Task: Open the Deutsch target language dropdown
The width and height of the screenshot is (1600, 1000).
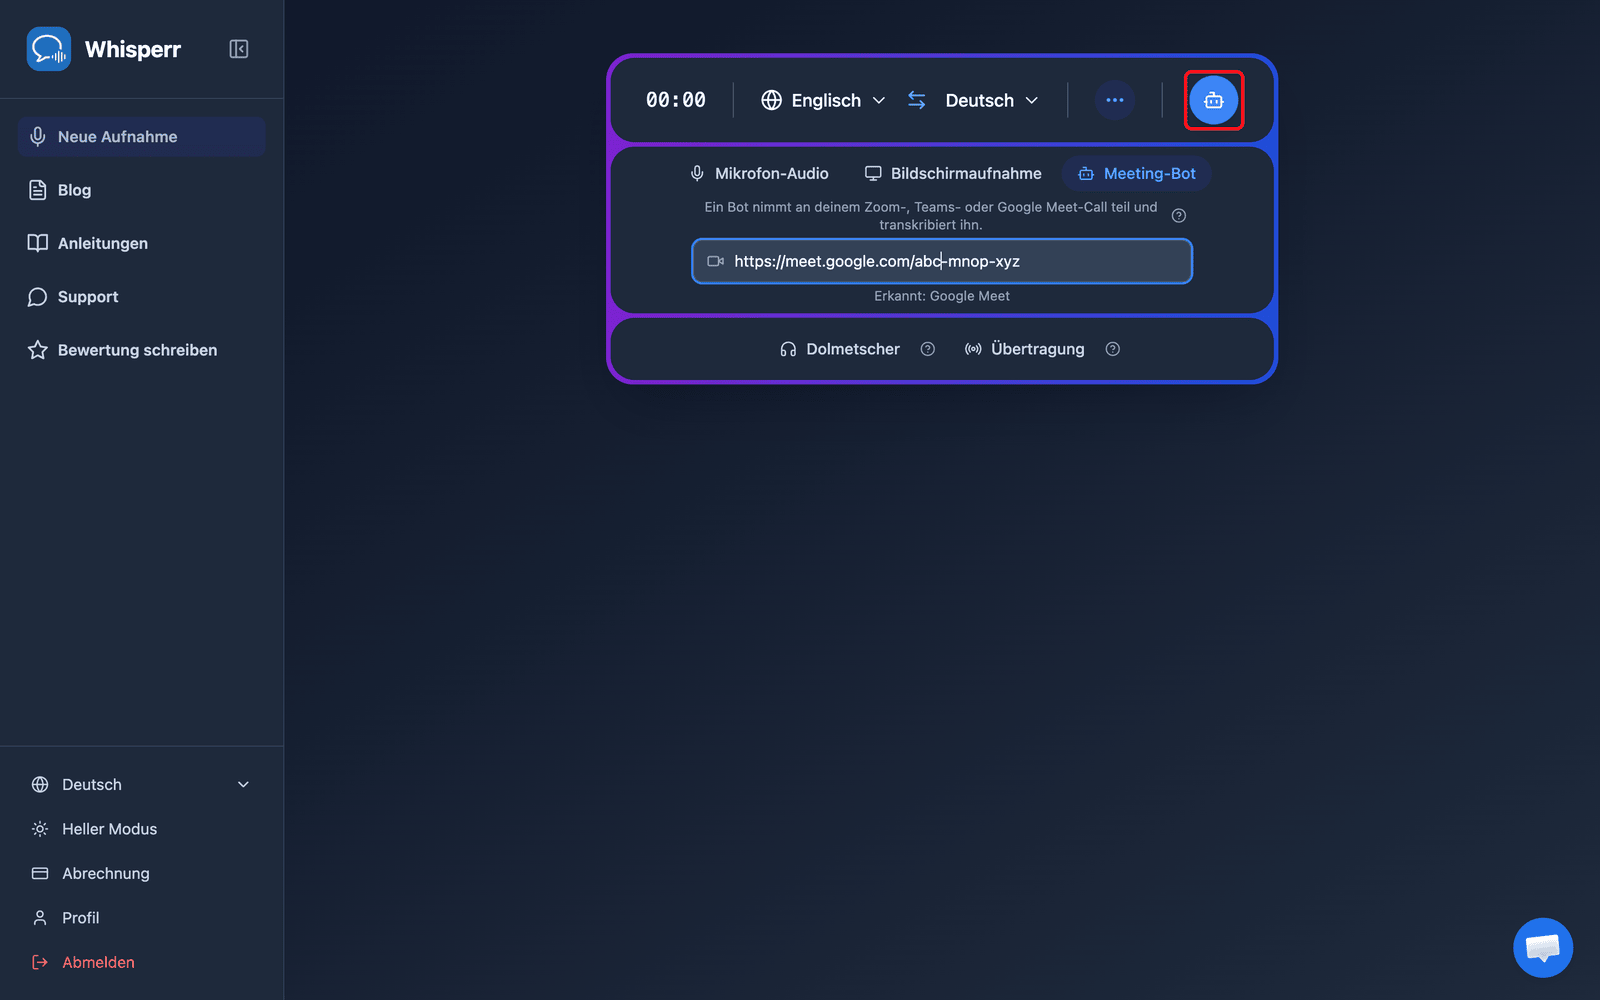Action: [x=991, y=100]
